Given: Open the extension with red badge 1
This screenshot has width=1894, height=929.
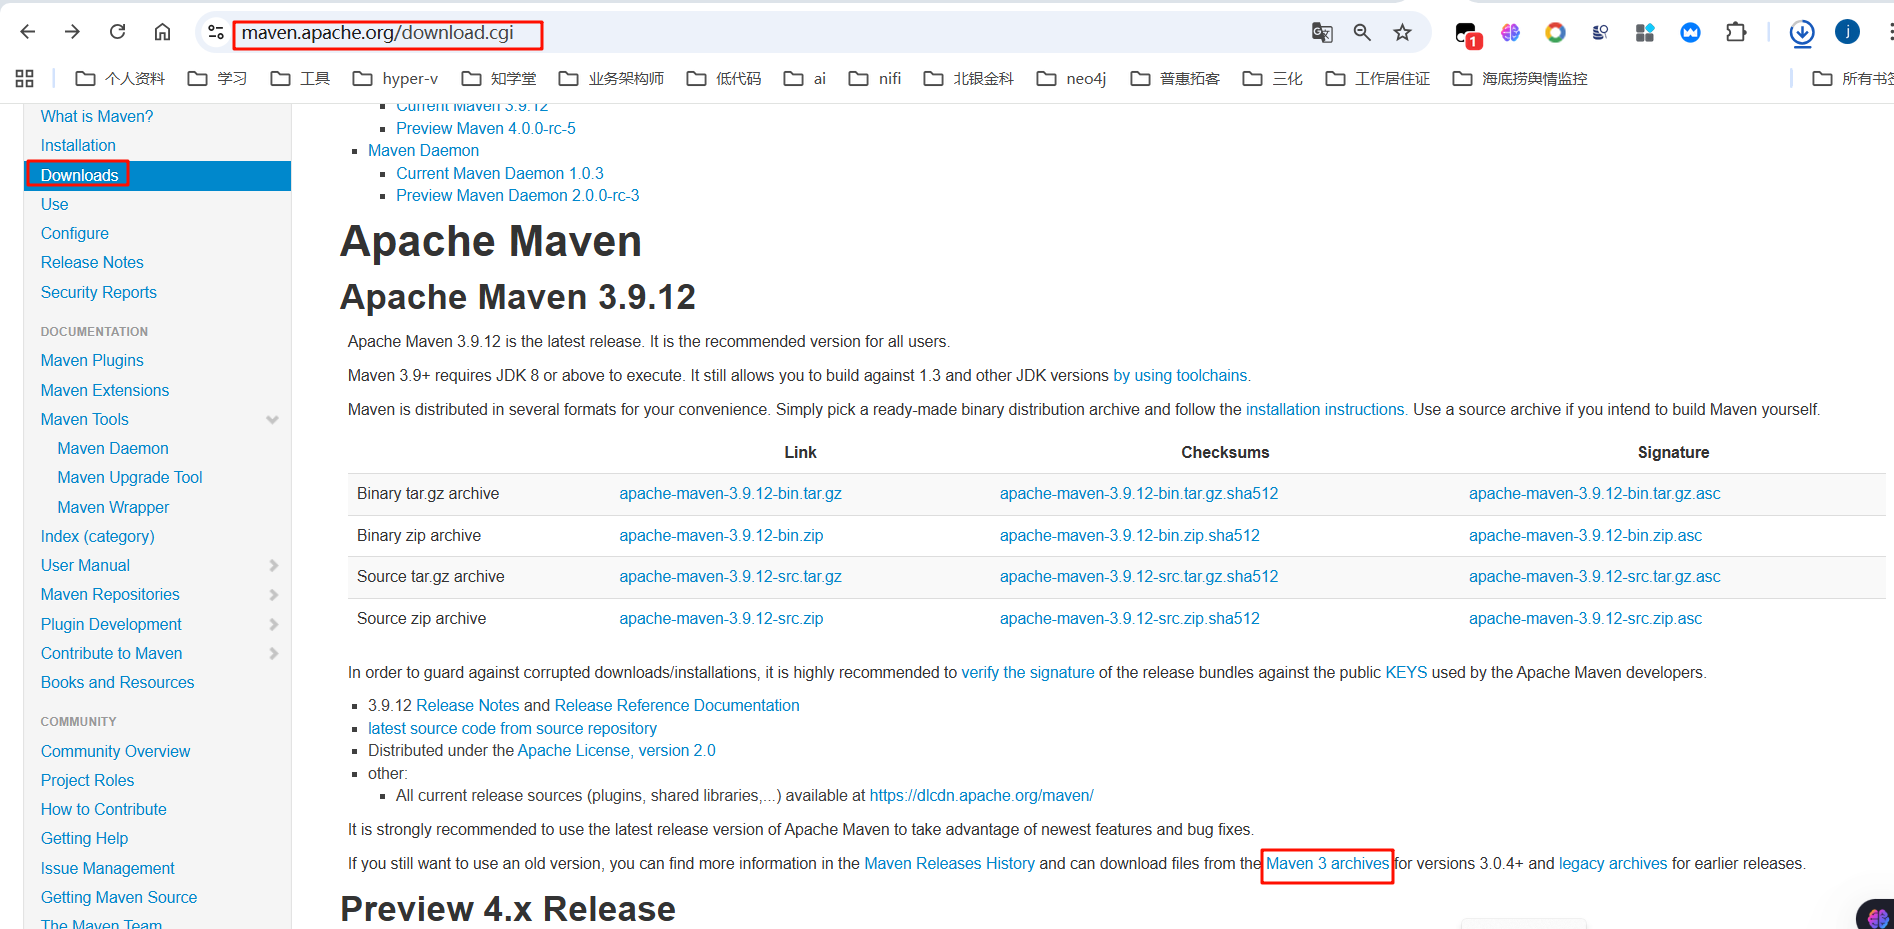Looking at the screenshot, I should pos(1467,34).
